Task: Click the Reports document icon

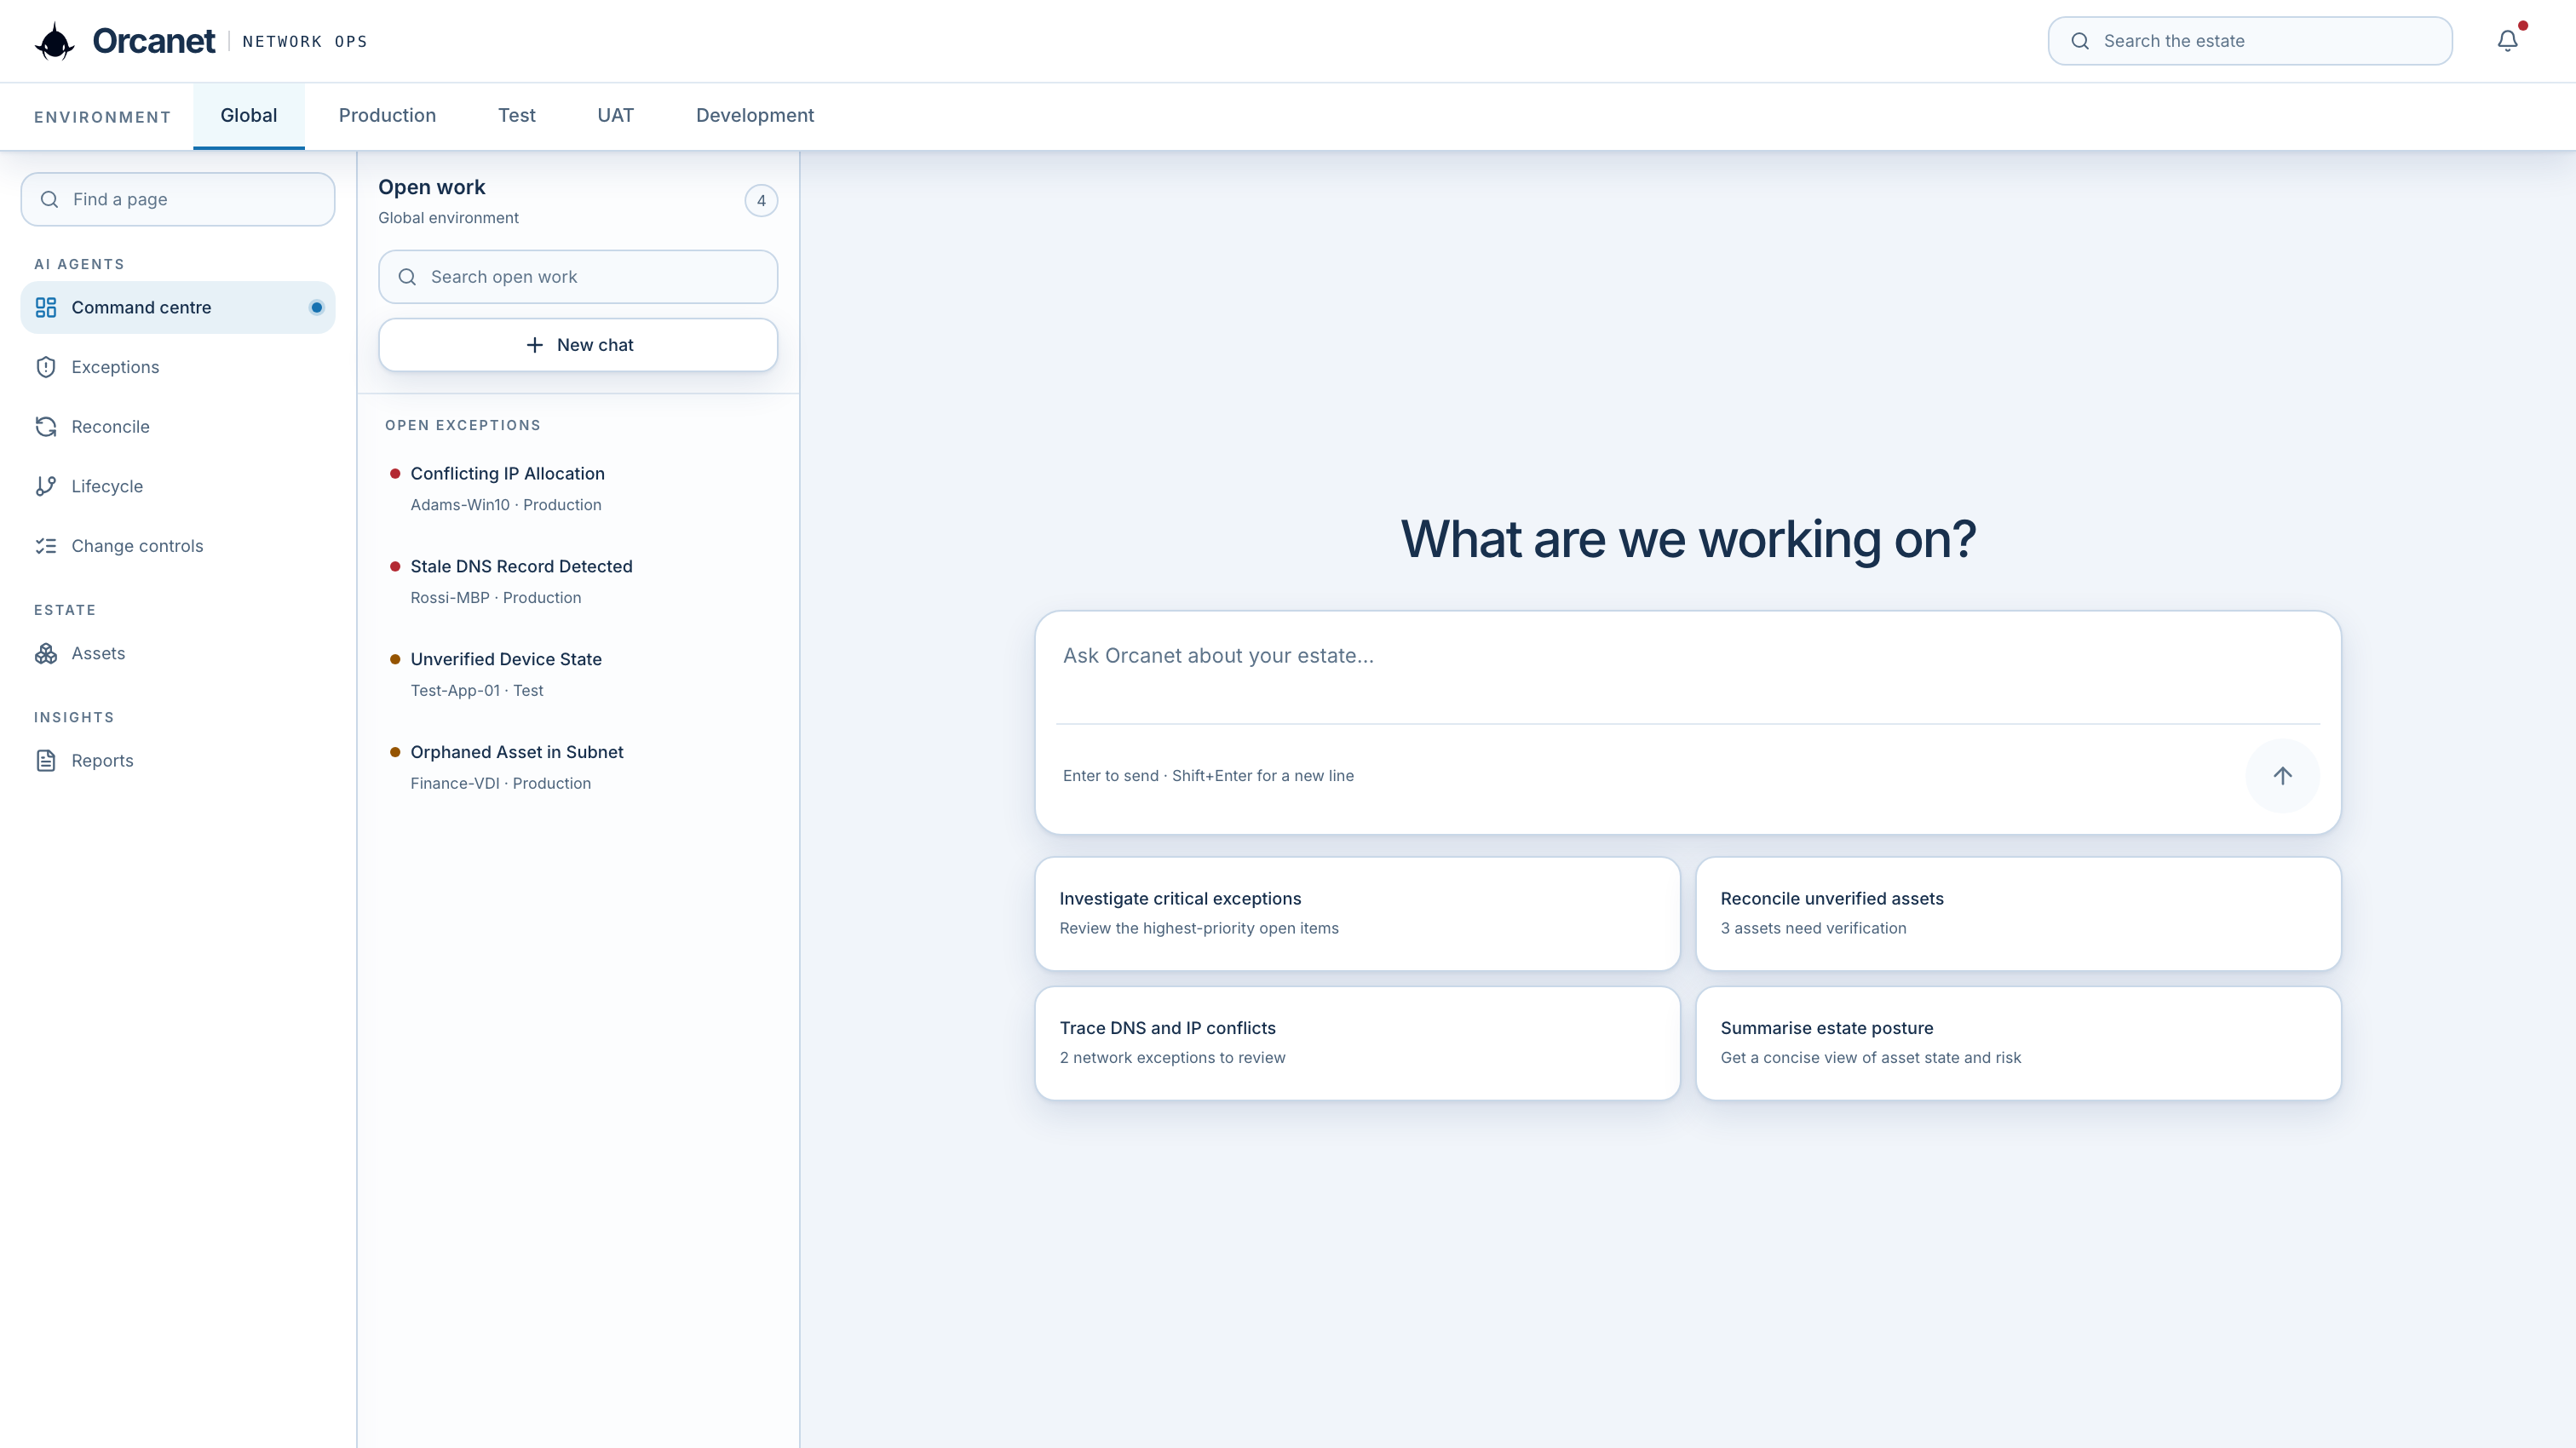Action: [46, 761]
